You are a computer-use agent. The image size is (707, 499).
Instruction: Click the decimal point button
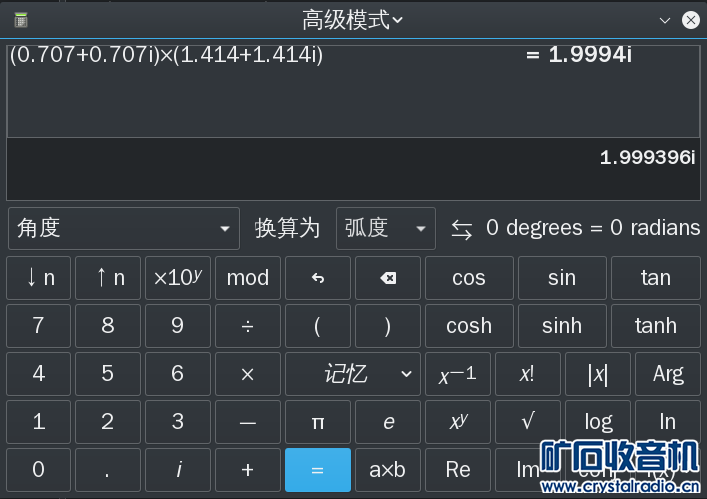[x=108, y=470]
